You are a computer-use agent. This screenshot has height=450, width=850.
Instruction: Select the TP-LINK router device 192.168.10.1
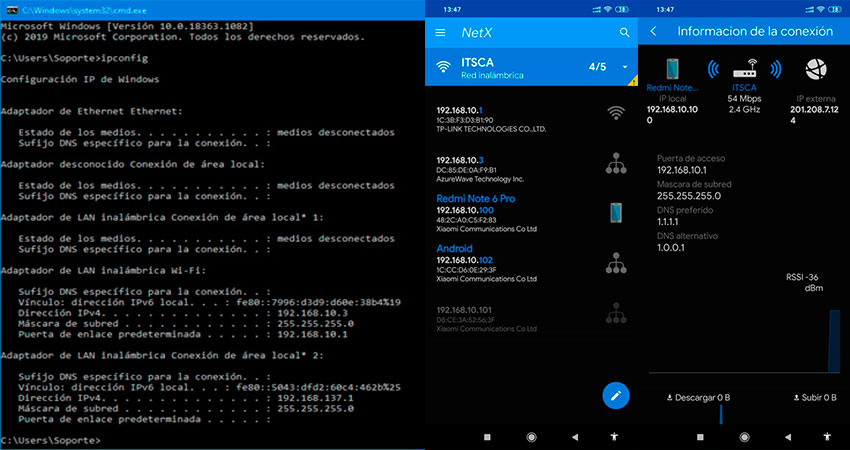[x=500, y=119]
